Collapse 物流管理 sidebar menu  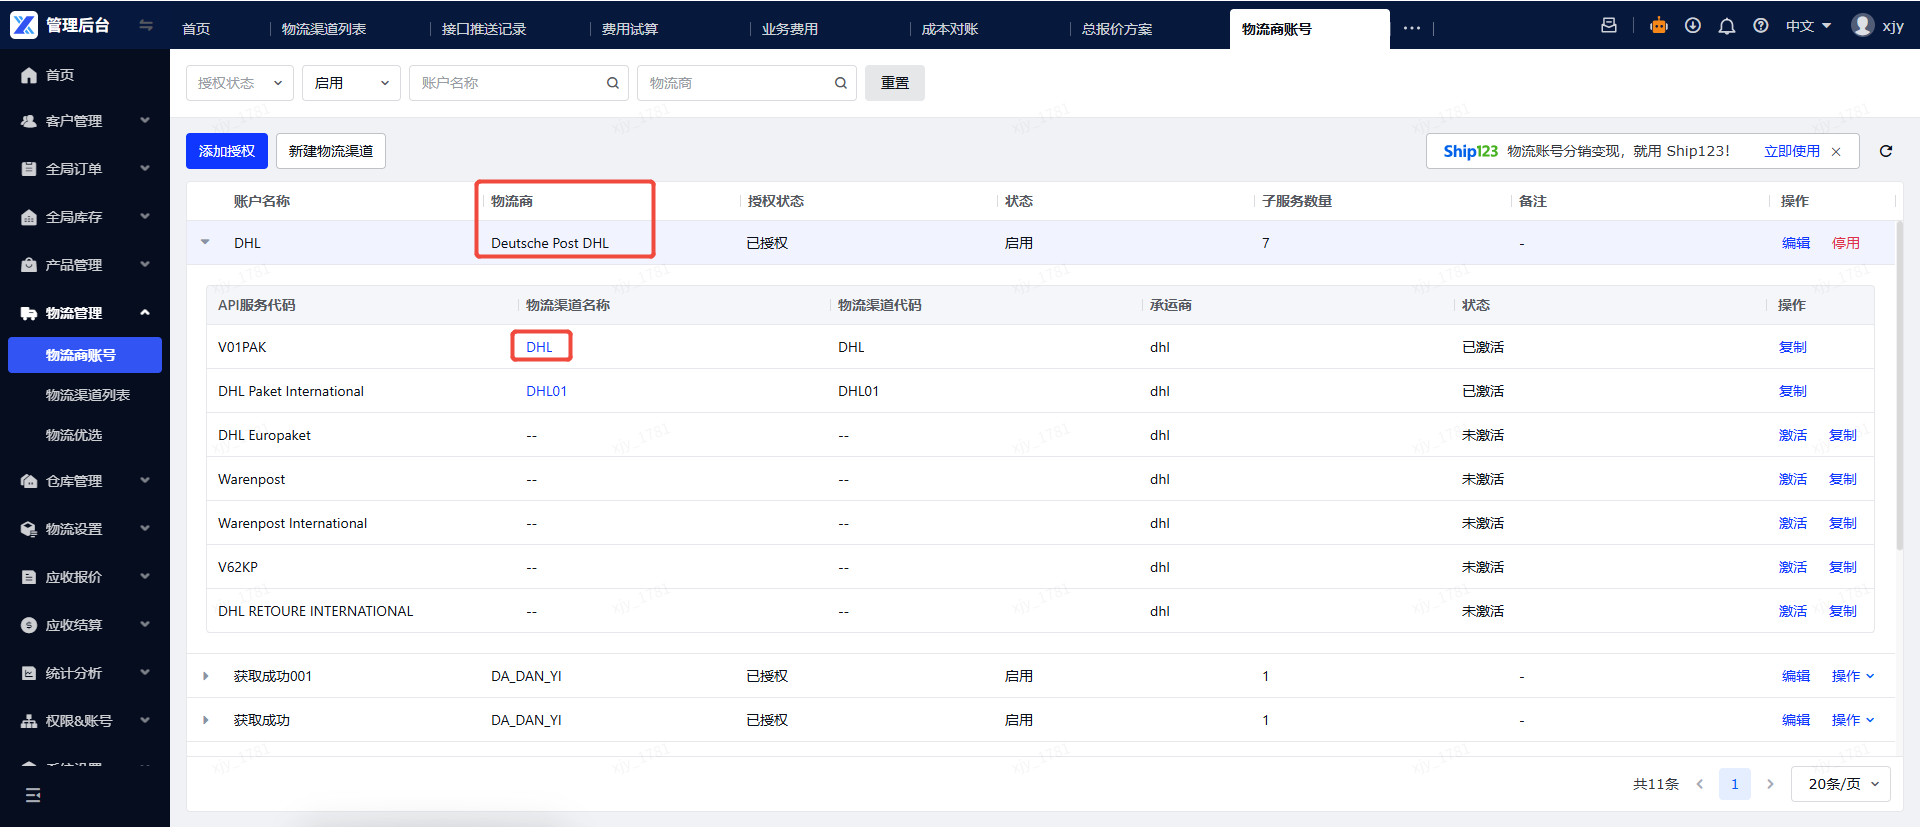[x=85, y=313]
